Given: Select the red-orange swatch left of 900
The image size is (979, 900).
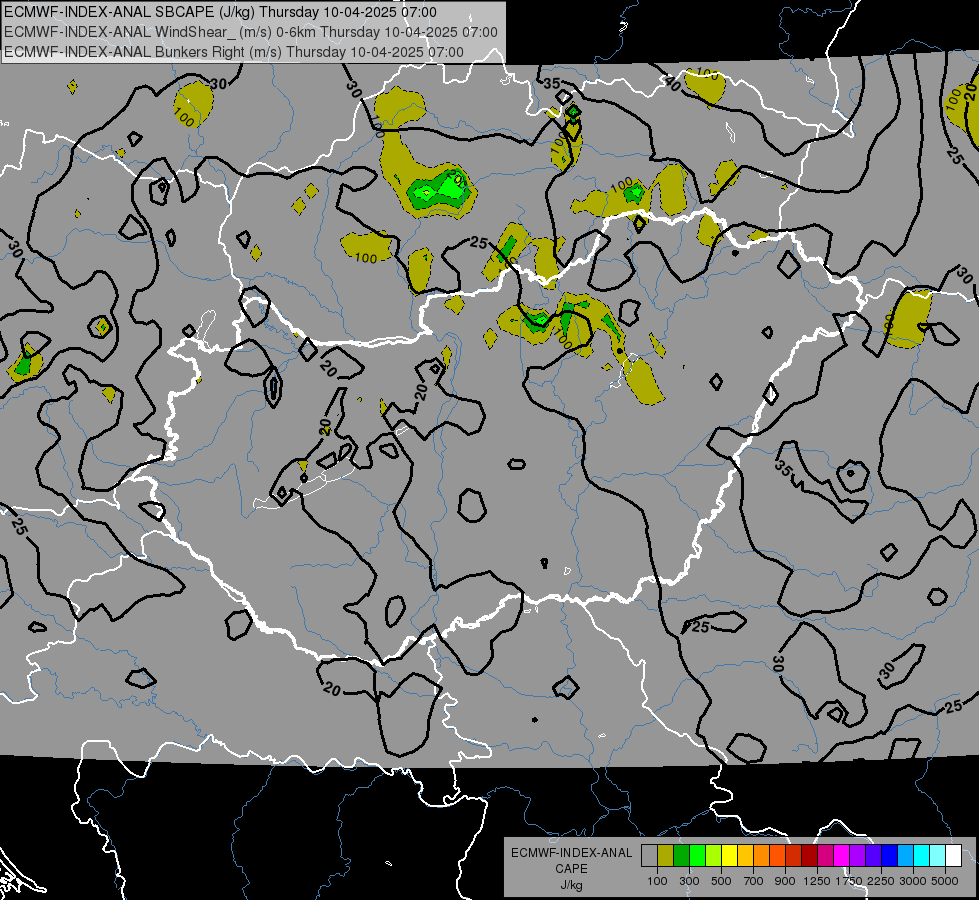Looking at the screenshot, I should tap(777, 855).
